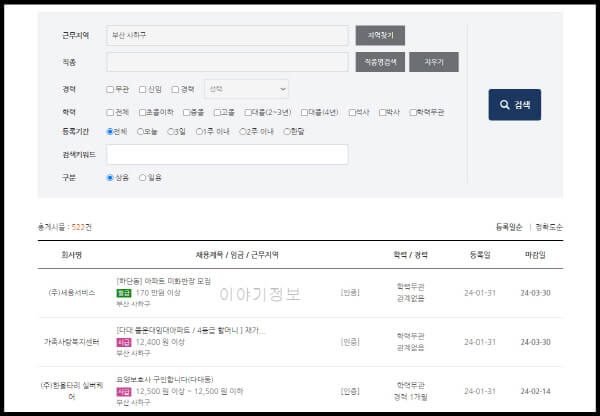Click the 마감일 column header
The height and width of the screenshot is (416, 600).
click(x=535, y=255)
